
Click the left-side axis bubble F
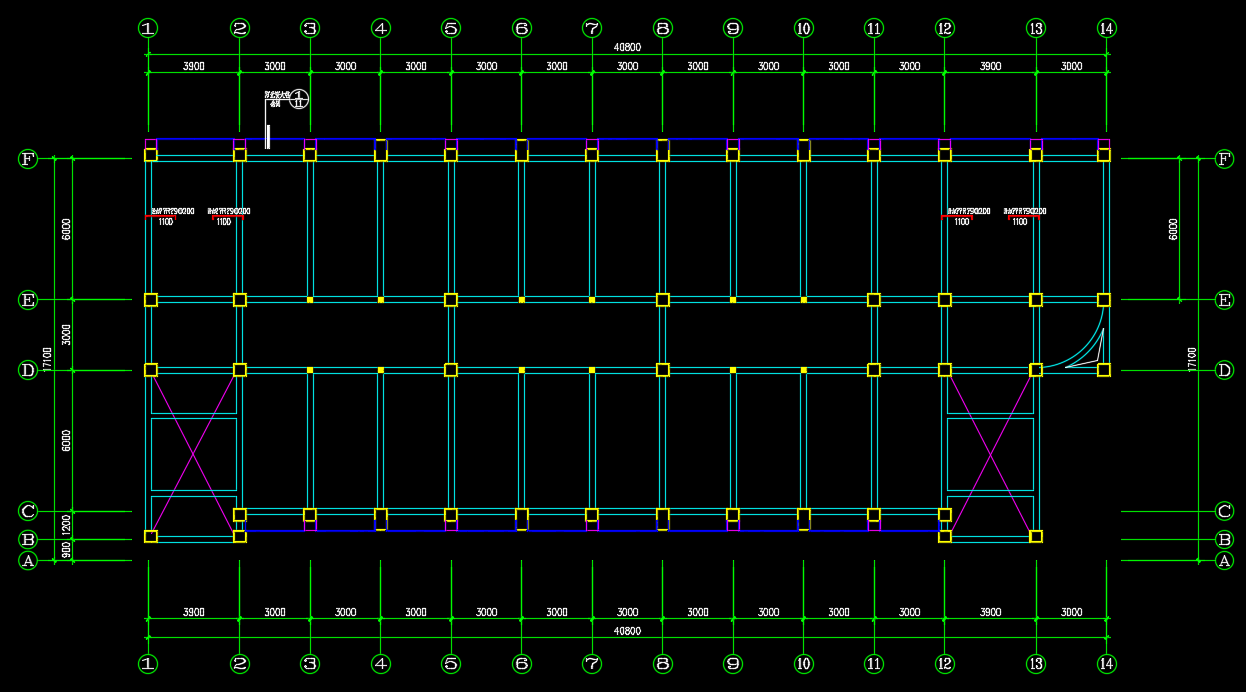coord(28,159)
